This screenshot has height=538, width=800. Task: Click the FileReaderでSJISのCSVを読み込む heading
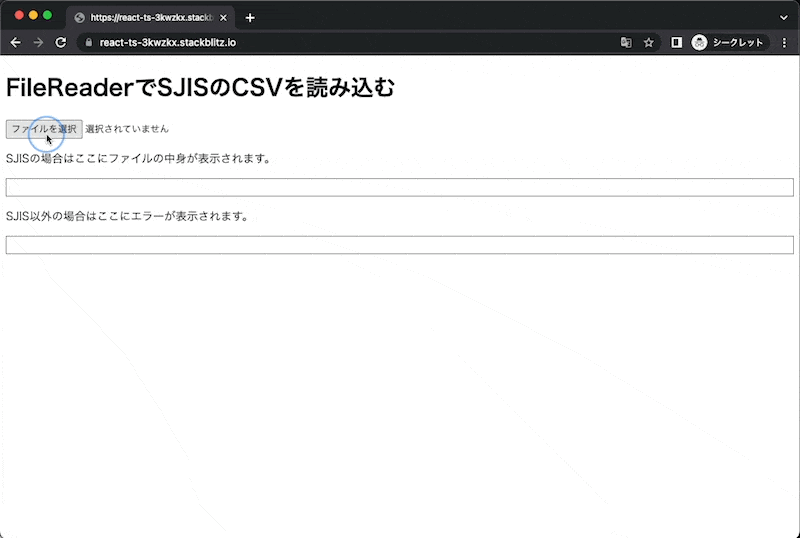(200, 88)
